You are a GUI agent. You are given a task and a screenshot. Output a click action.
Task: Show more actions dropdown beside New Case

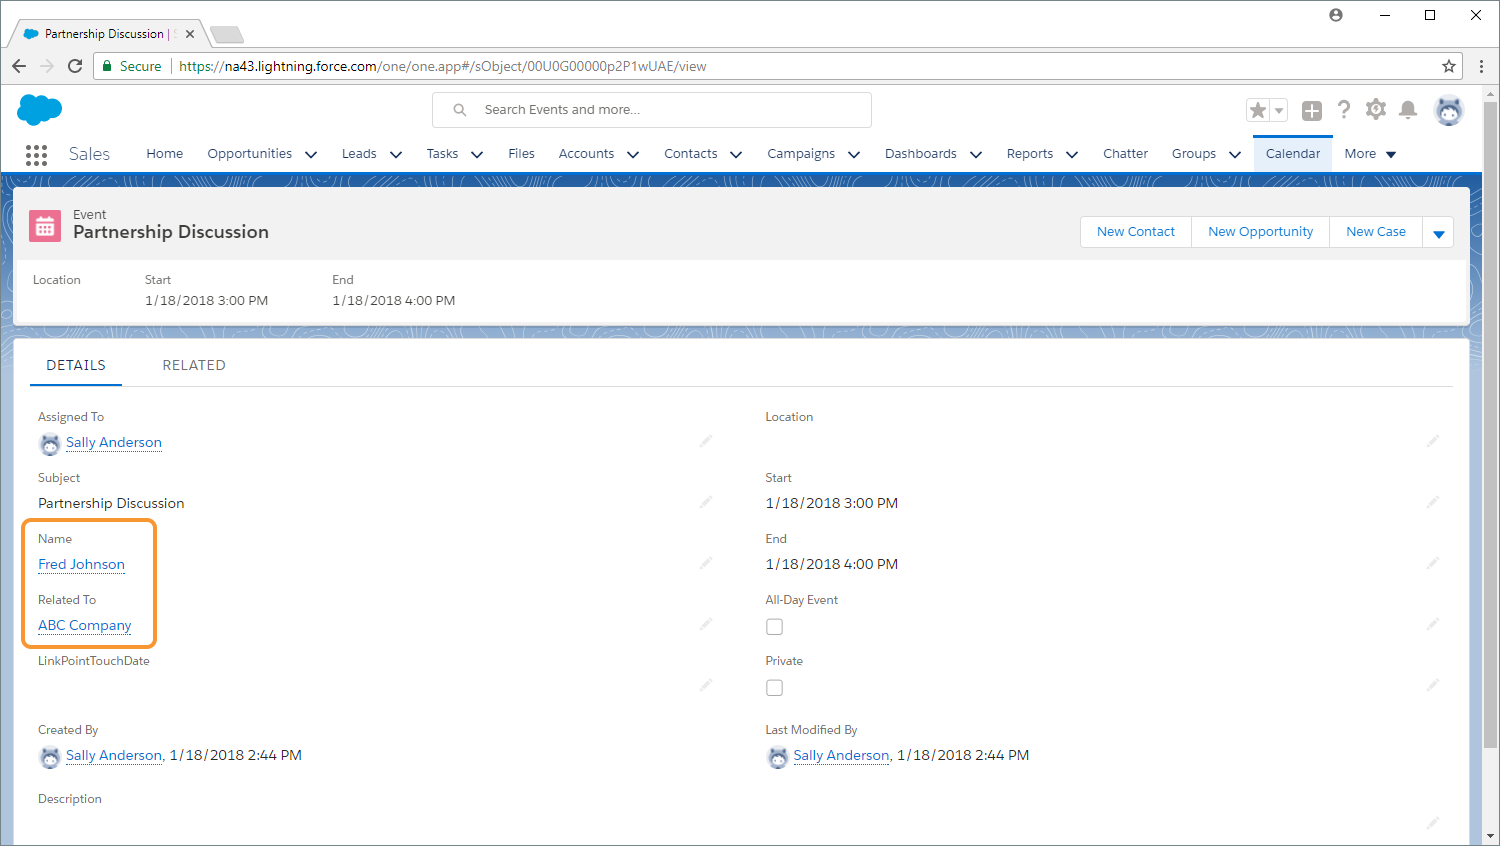tap(1438, 232)
